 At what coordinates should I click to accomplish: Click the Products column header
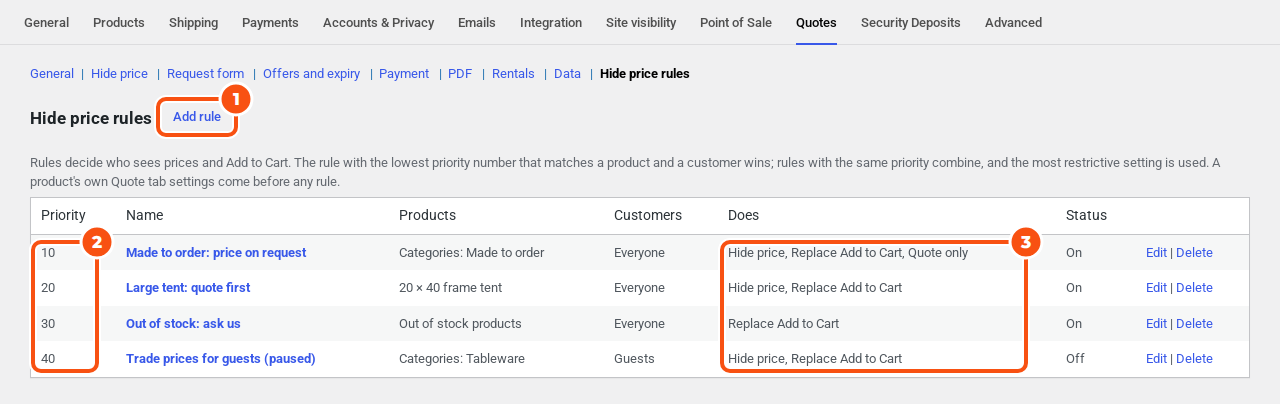click(427, 216)
